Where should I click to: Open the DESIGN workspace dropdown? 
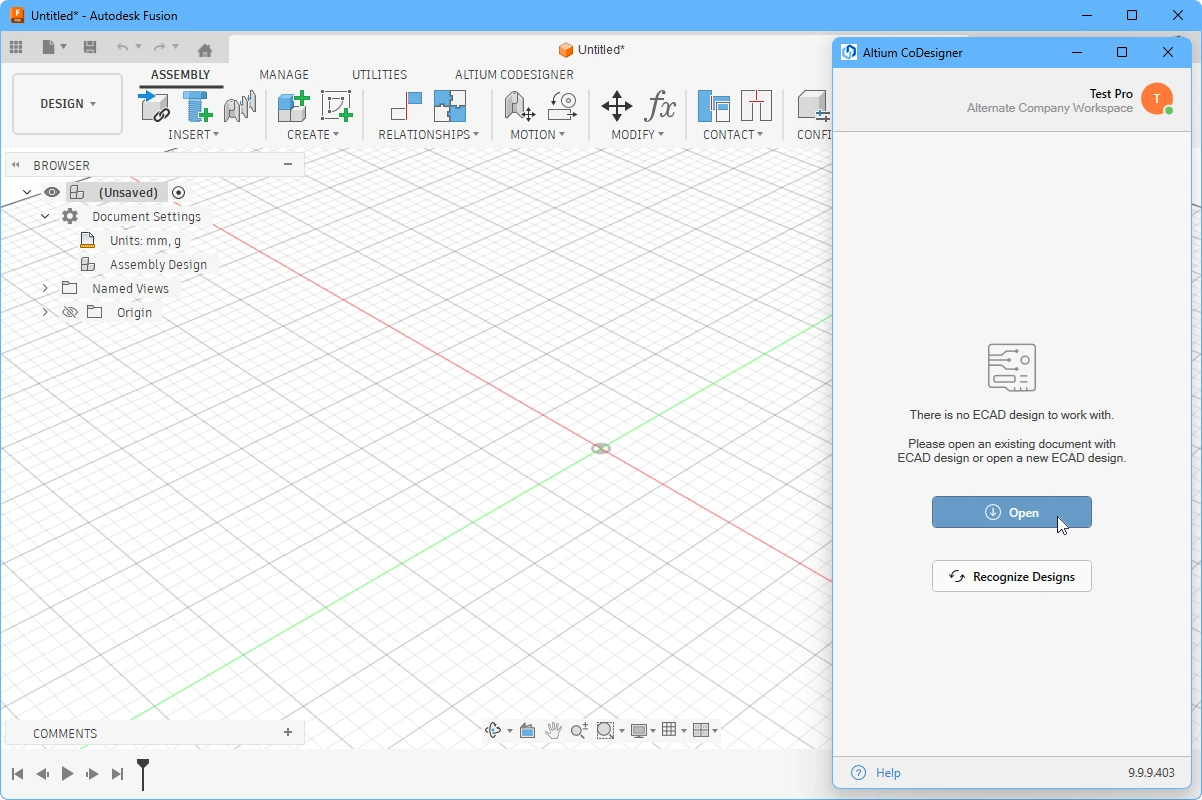[66, 103]
